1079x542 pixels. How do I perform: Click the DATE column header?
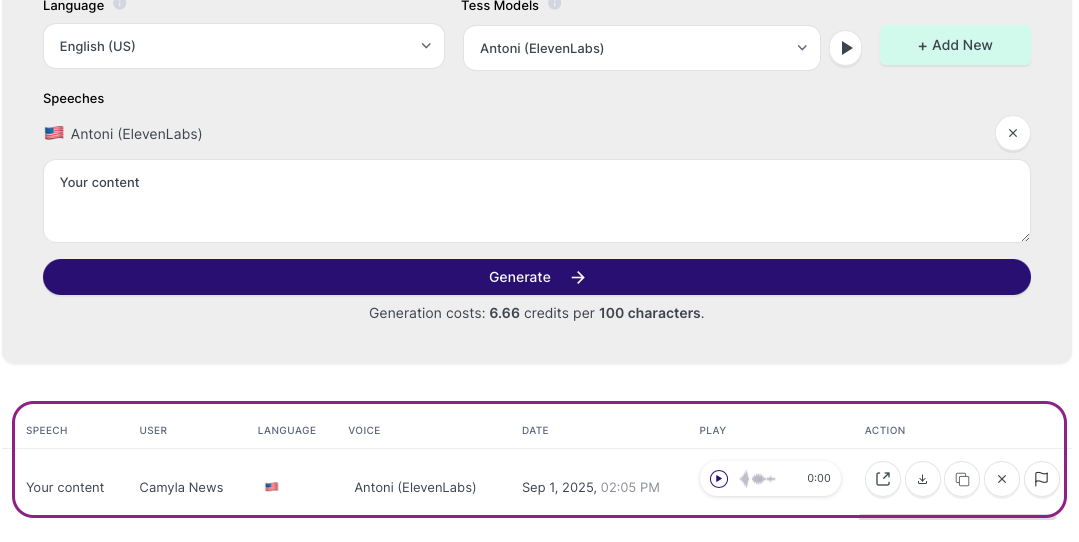(535, 431)
